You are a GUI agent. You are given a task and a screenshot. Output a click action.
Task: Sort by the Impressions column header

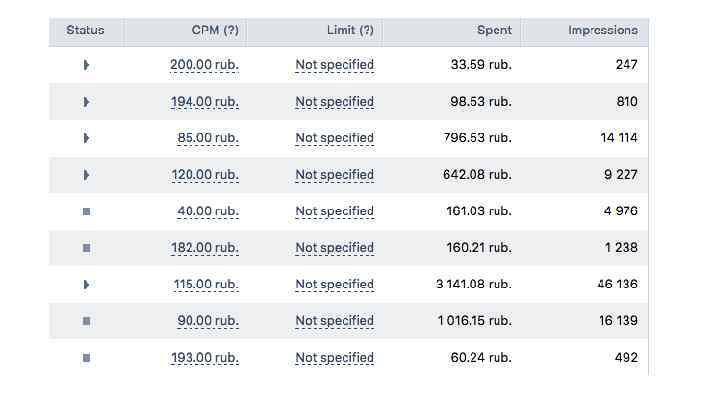pos(602,31)
